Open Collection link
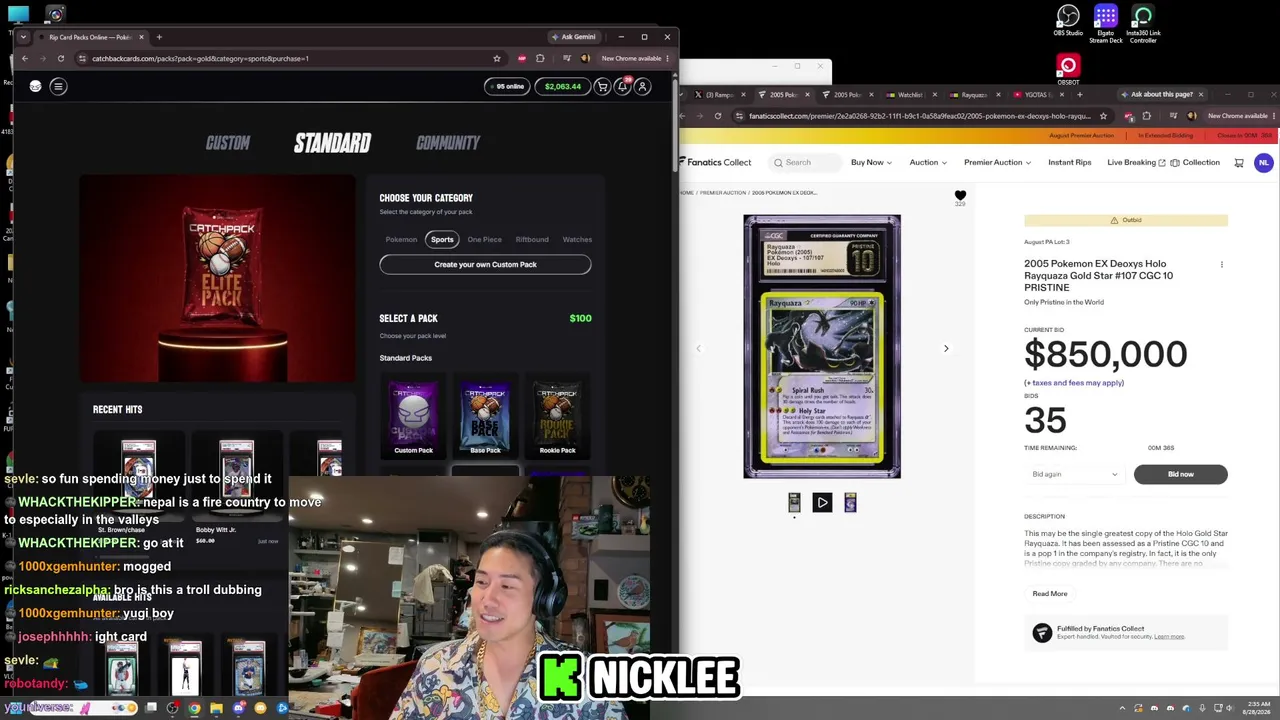1280x720 pixels. (1196, 163)
